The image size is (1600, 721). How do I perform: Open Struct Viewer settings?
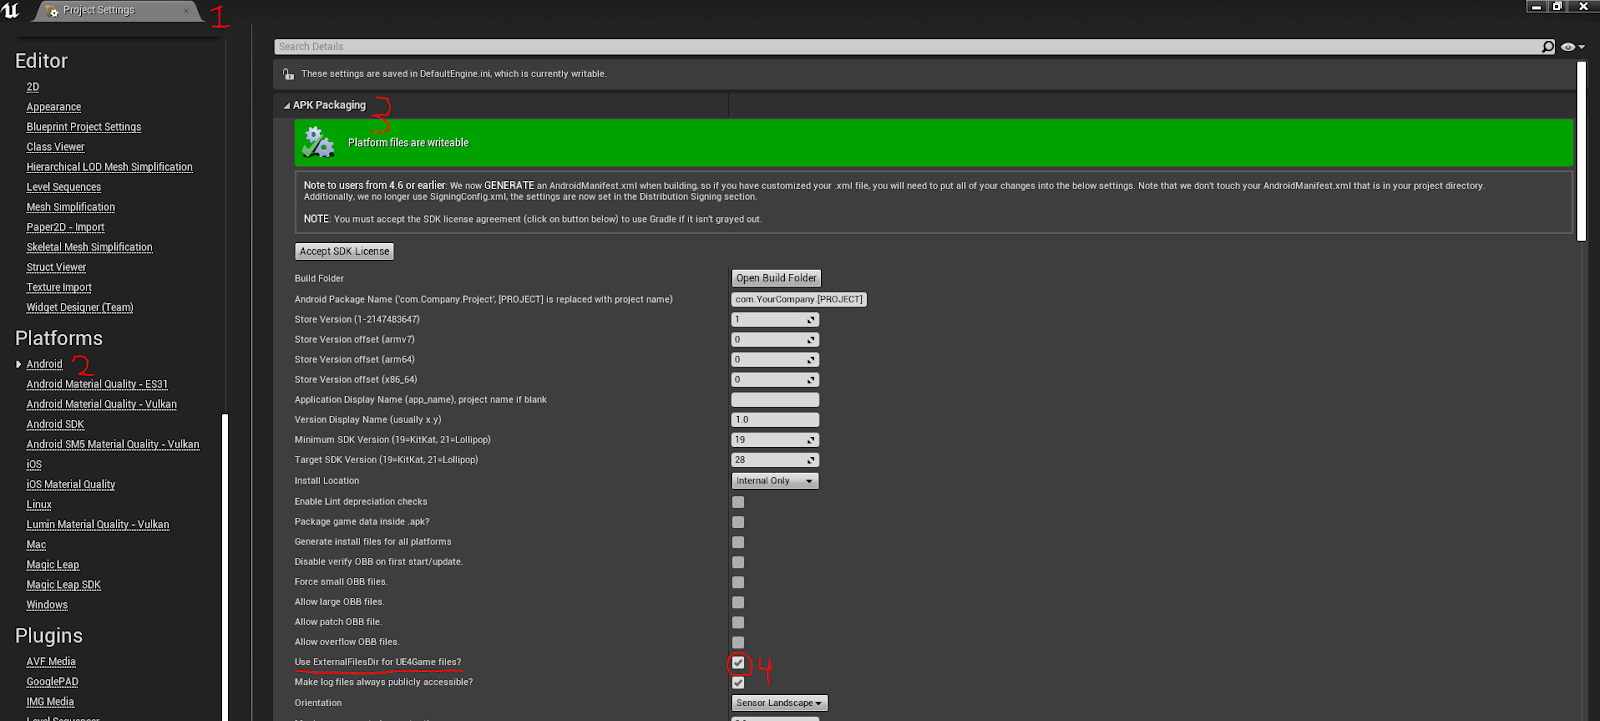point(57,267)
